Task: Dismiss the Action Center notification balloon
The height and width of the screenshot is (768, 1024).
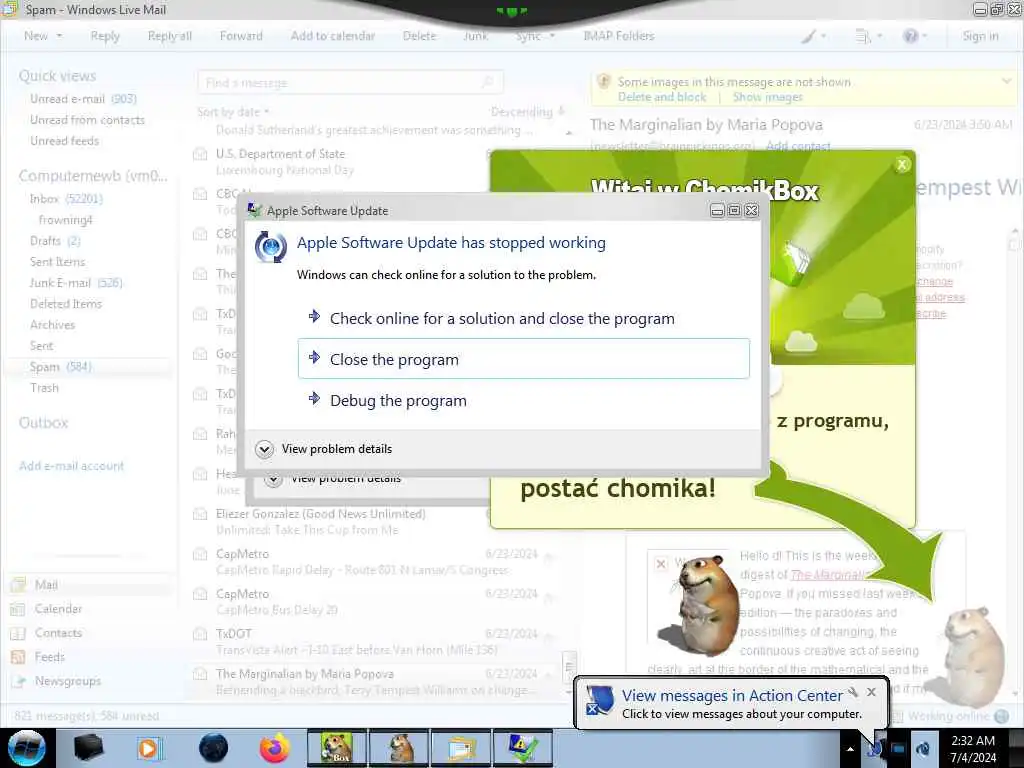Action: [x=871, y=692]
